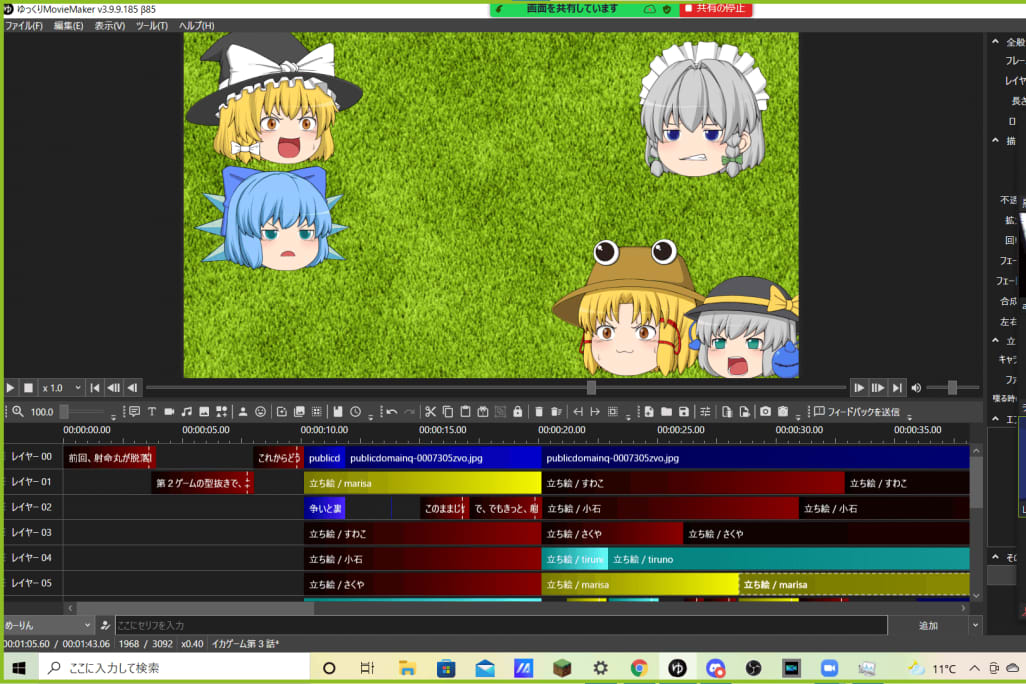The image size is (1026, 684).
Task: Add a text item with the T icon
Action: [152, 411]
